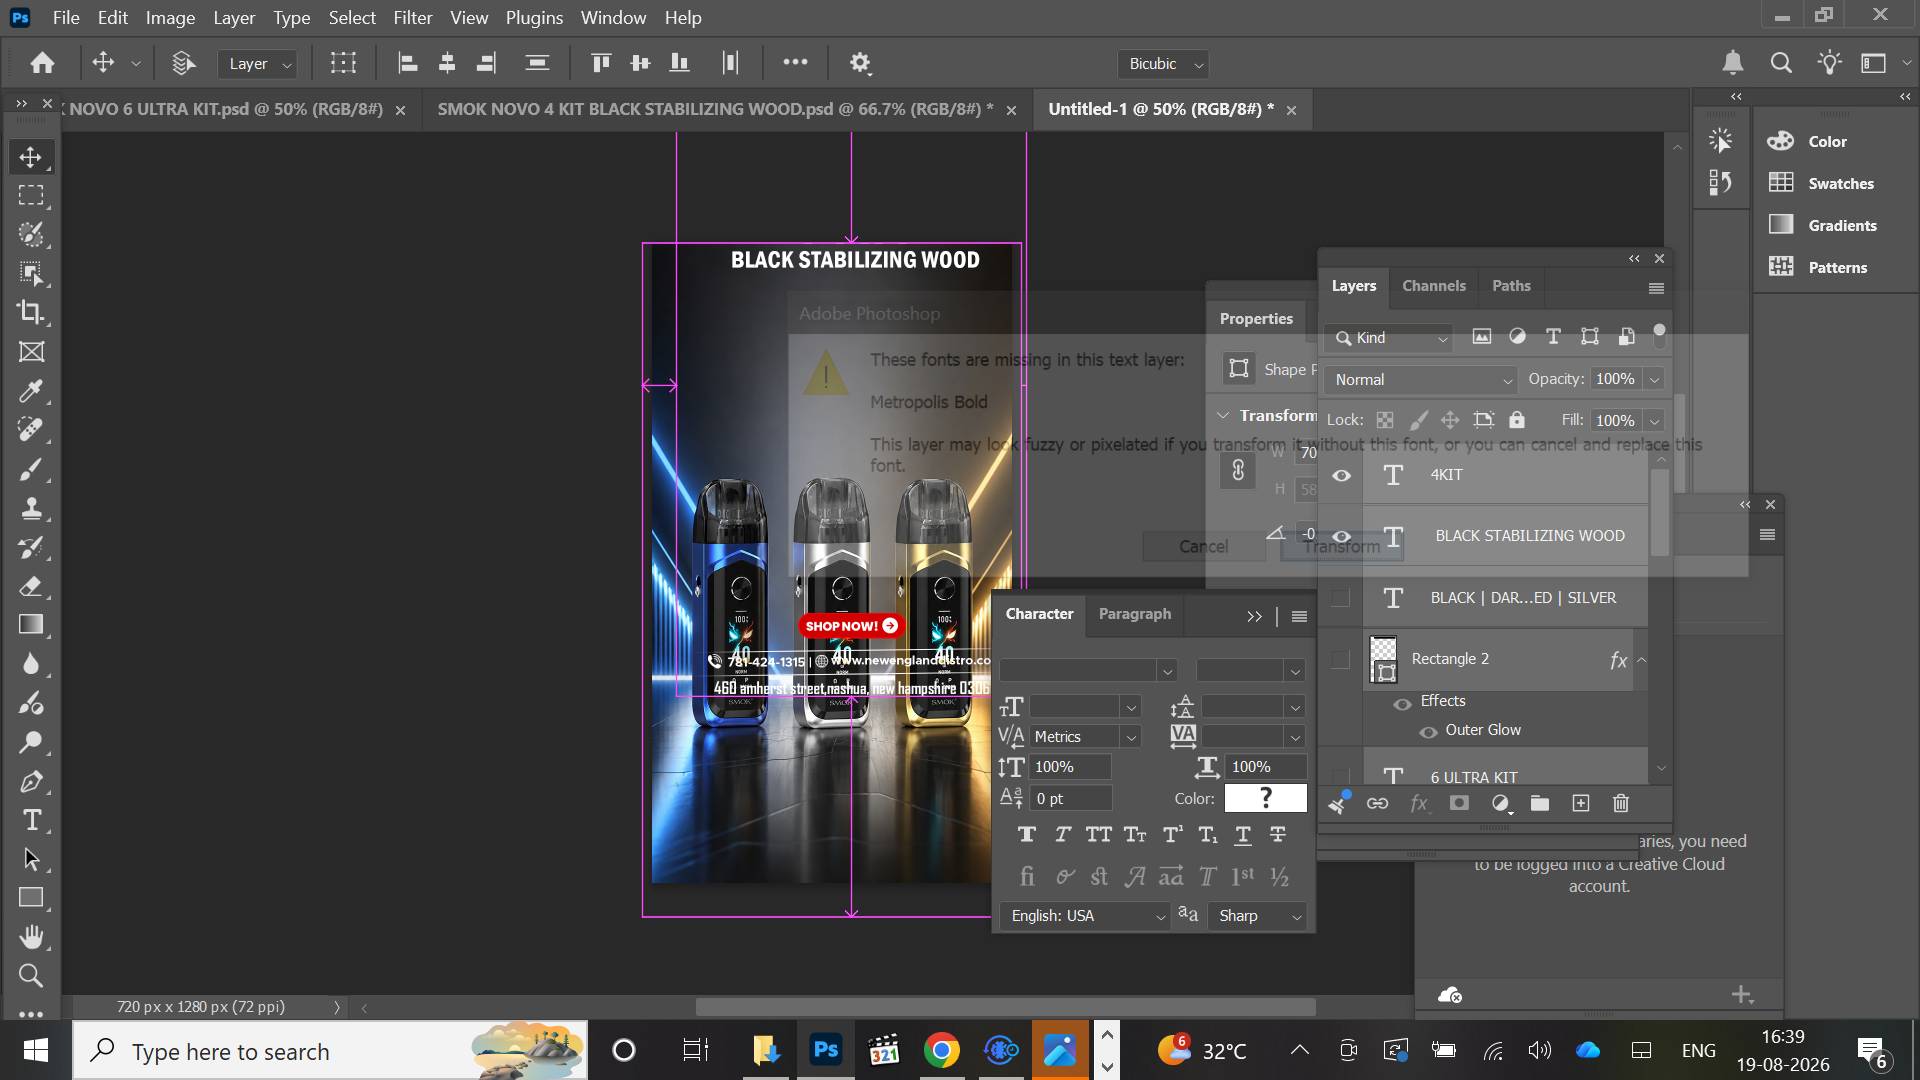Screen dimensions: 1920x1080
Task: Open the Filter menu
Action: pos(412,18)
